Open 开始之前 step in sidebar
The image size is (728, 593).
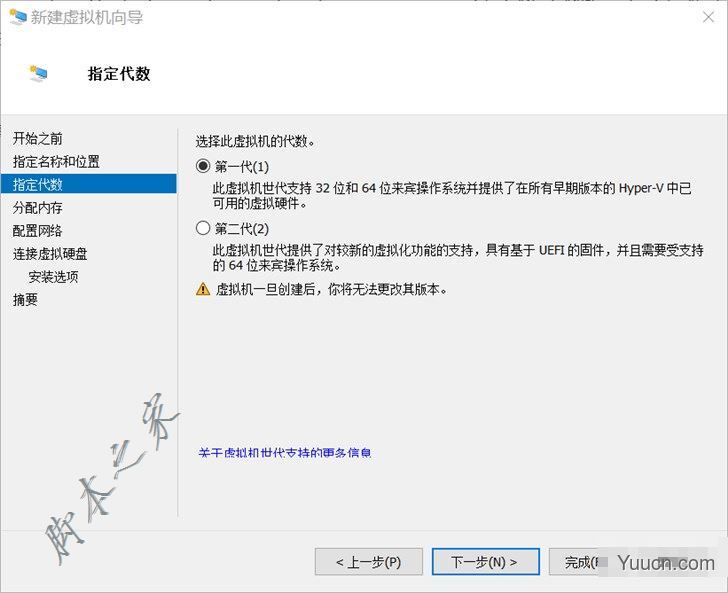coord(38,138)
